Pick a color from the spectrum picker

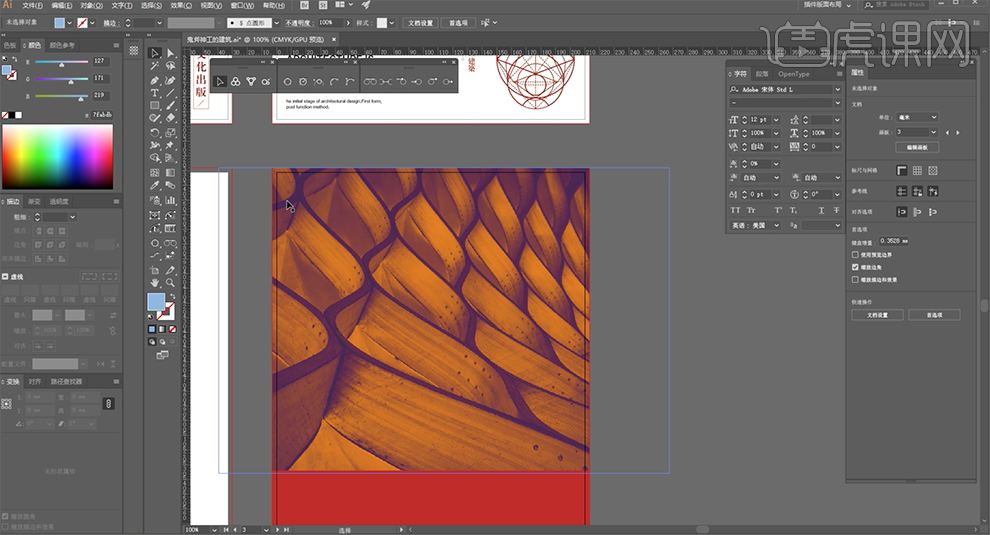click(58, 158)
